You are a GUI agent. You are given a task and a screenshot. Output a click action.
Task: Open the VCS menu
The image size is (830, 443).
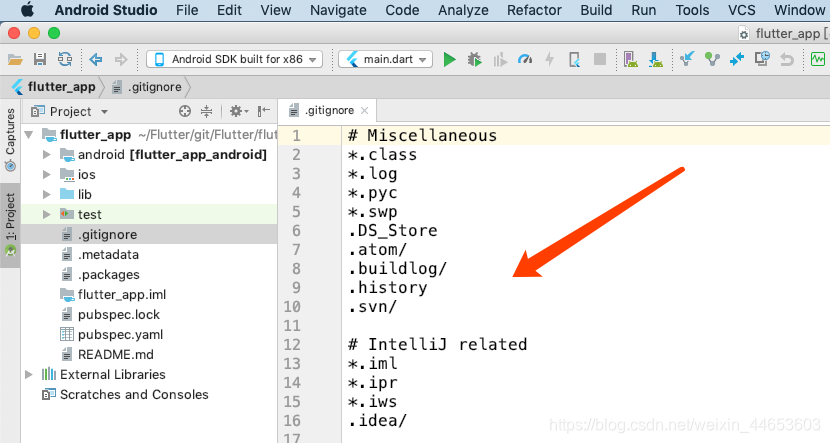pyautogui.click(x=741, y=10)
